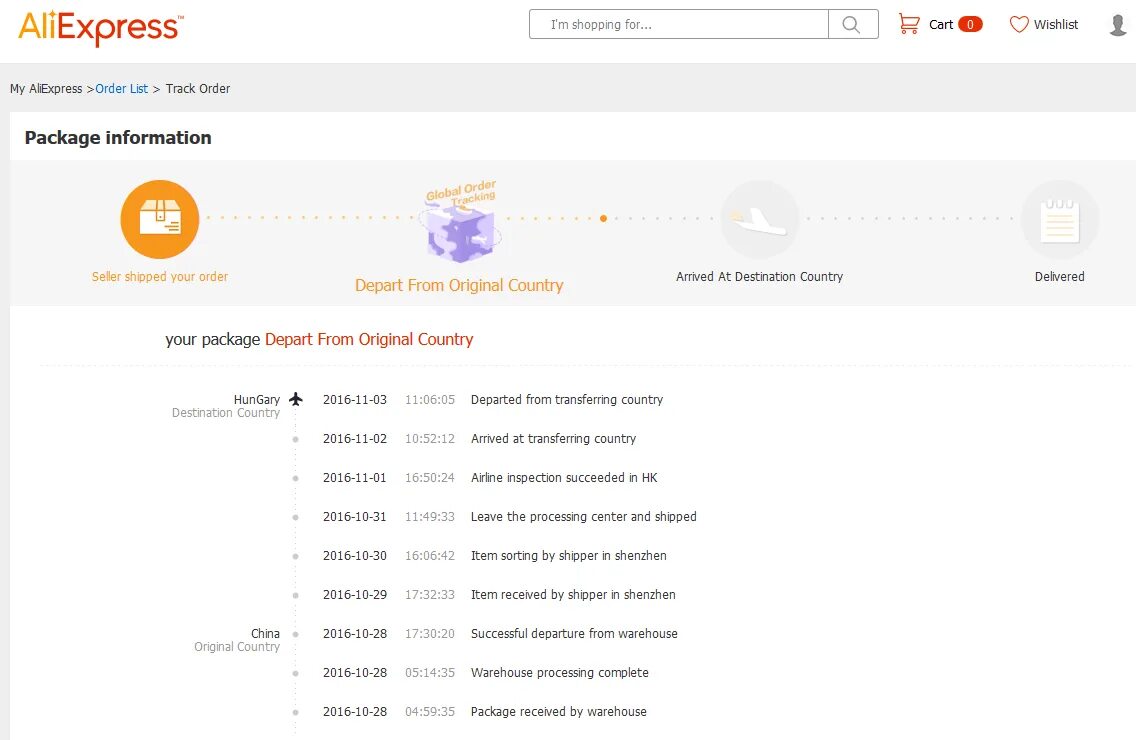Click the Global Order Tracking cube icon
This screenshot has height=740, width=1136.
461,222
